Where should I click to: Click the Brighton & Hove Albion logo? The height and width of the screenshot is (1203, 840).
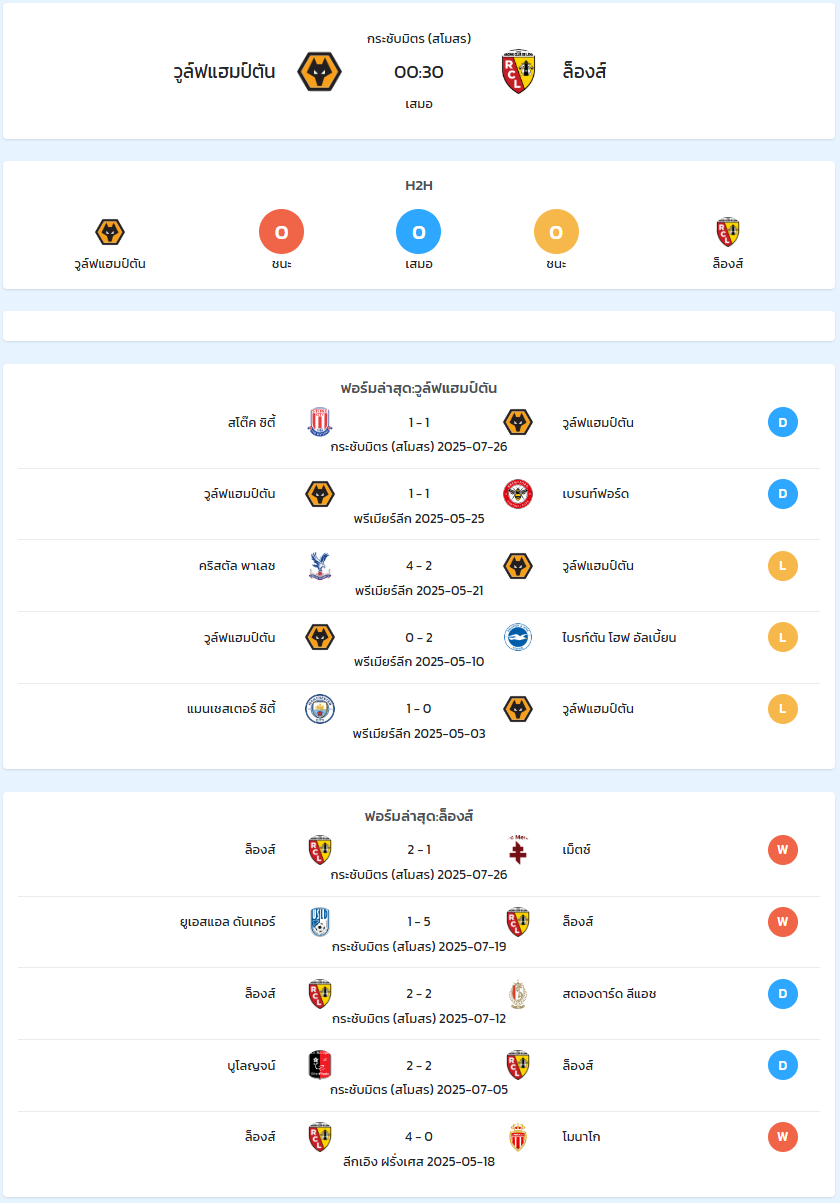pos(518,637)
